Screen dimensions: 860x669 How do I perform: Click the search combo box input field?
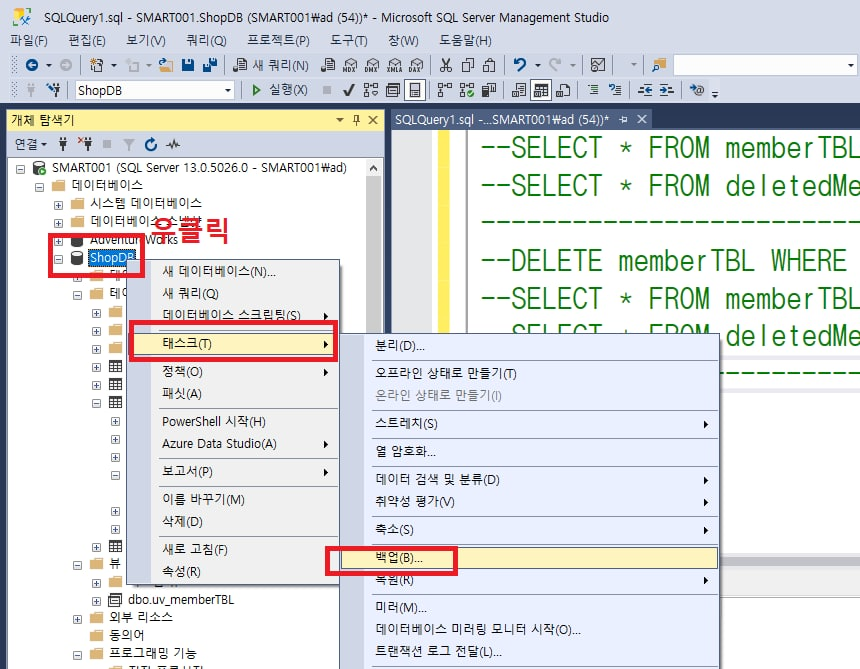[759, 65]
